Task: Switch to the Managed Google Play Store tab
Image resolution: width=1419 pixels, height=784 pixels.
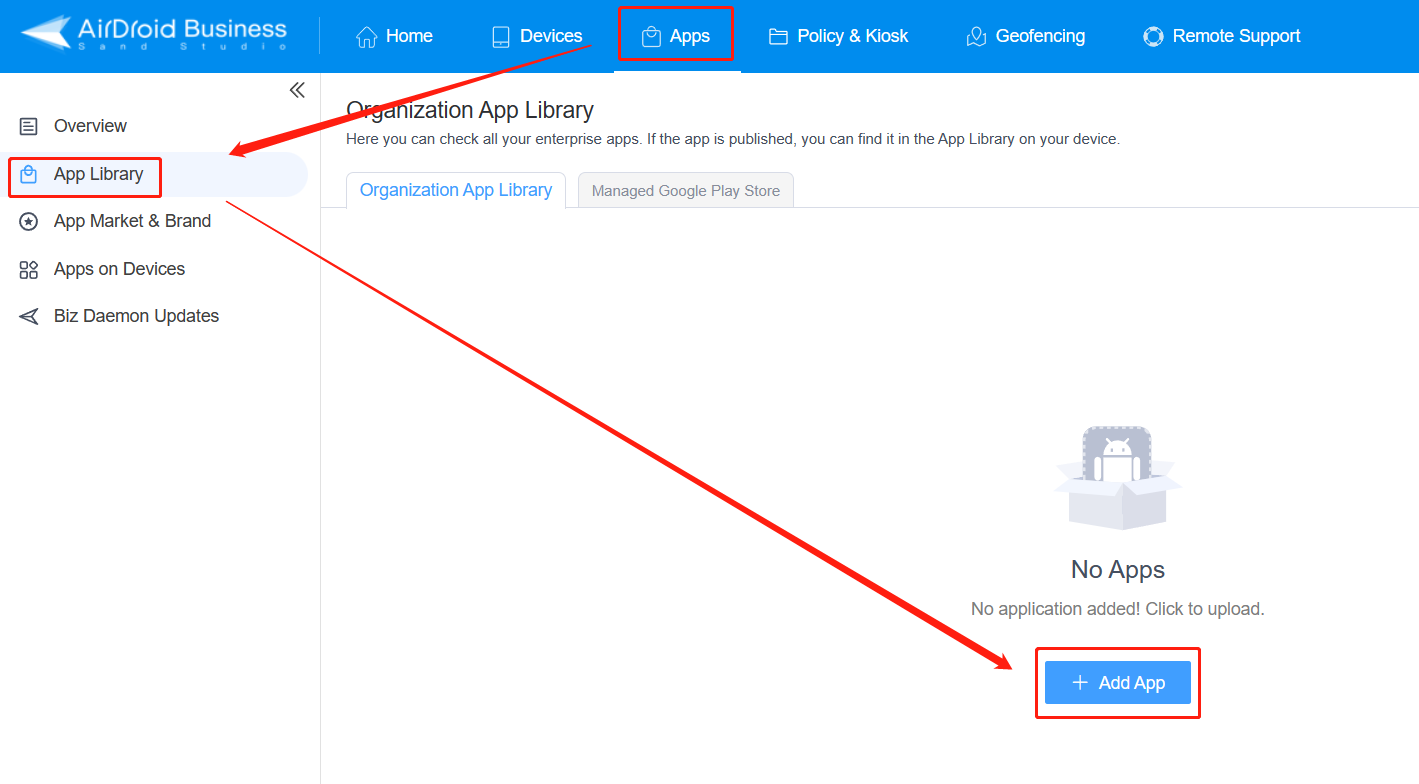Action: pyautogui.click(x=685, y=191)
